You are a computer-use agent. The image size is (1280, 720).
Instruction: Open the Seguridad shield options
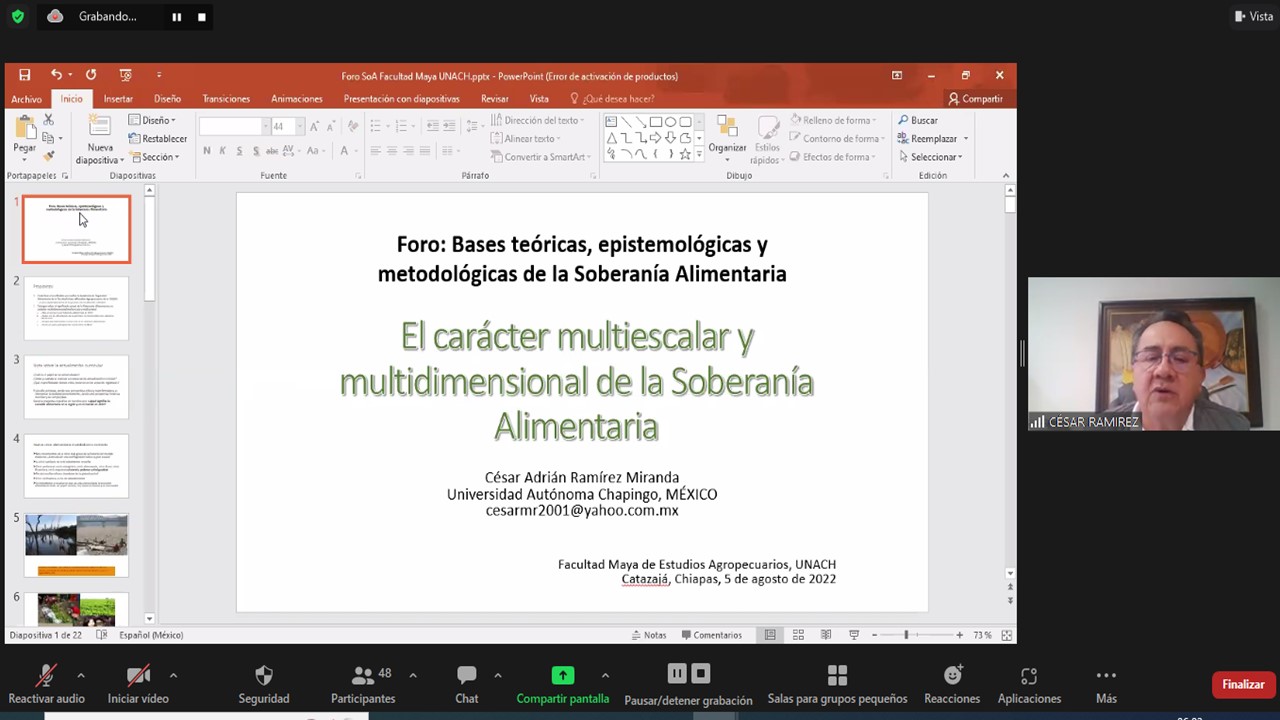click(264, 684)
